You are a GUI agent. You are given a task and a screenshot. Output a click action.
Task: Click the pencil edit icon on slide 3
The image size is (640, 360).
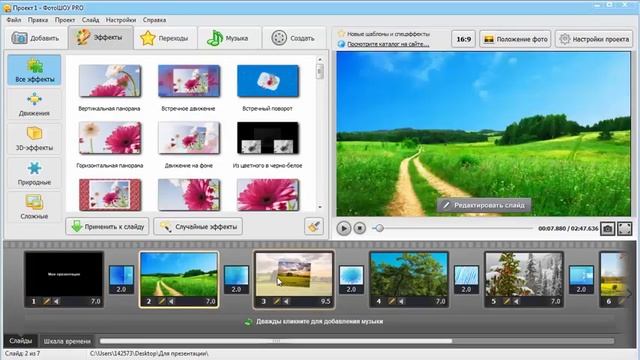277,301
